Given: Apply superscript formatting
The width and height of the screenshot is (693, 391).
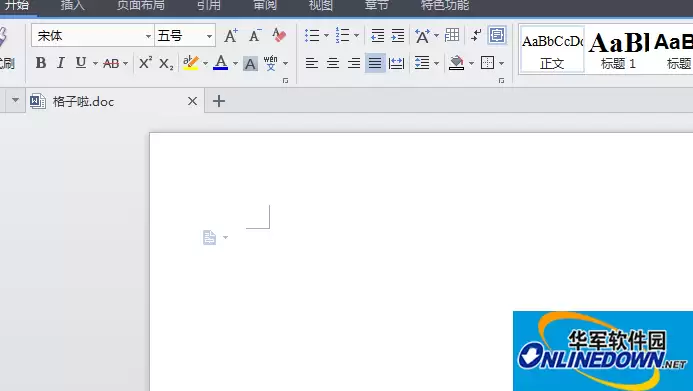Looking at the screenshot, I should click(x=145, y=63).
